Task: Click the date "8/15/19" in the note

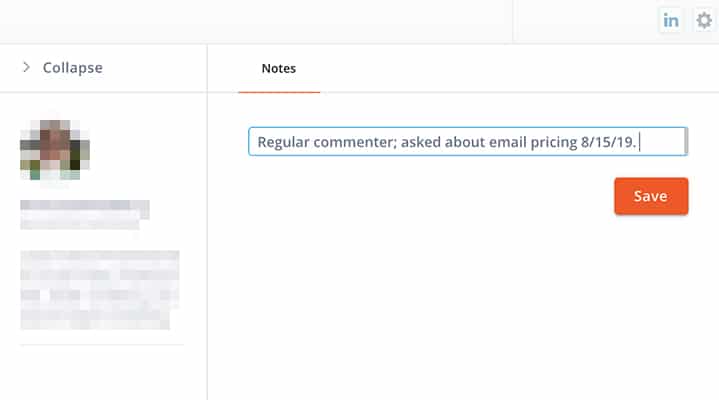Action: (x=609, y=141)
